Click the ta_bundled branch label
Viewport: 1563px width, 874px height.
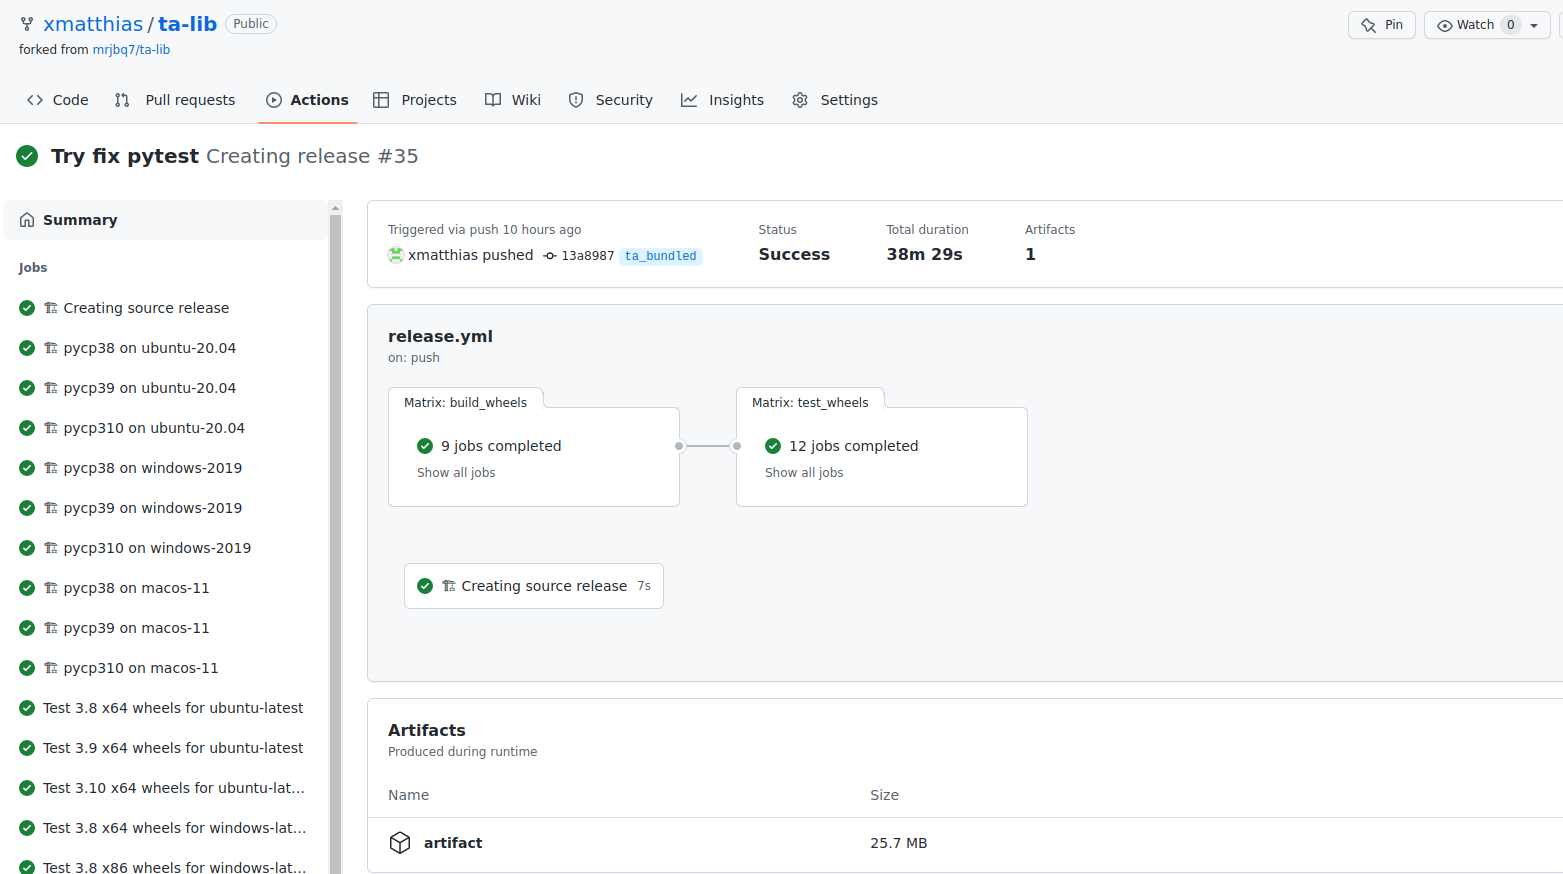point(661,256)
